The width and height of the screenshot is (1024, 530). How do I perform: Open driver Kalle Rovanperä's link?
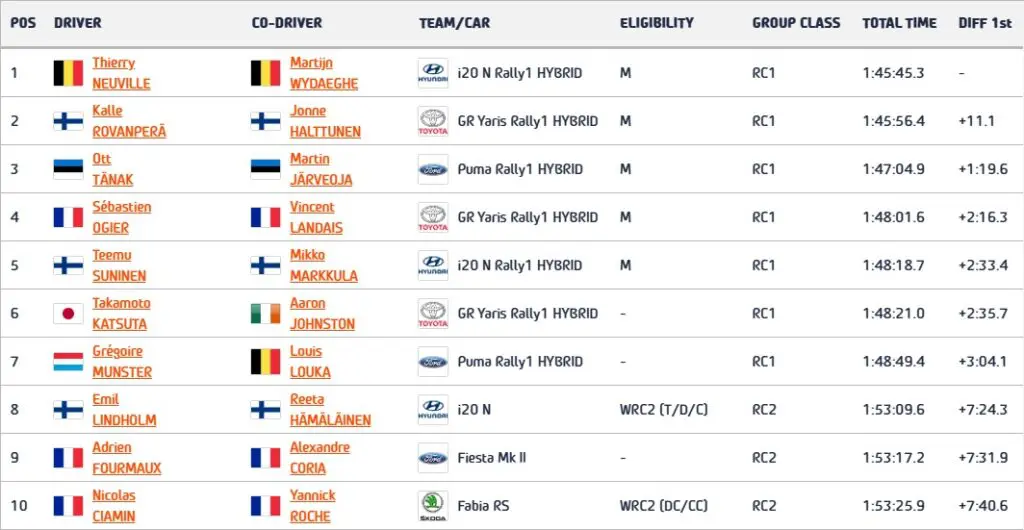[x=129, y=121]
